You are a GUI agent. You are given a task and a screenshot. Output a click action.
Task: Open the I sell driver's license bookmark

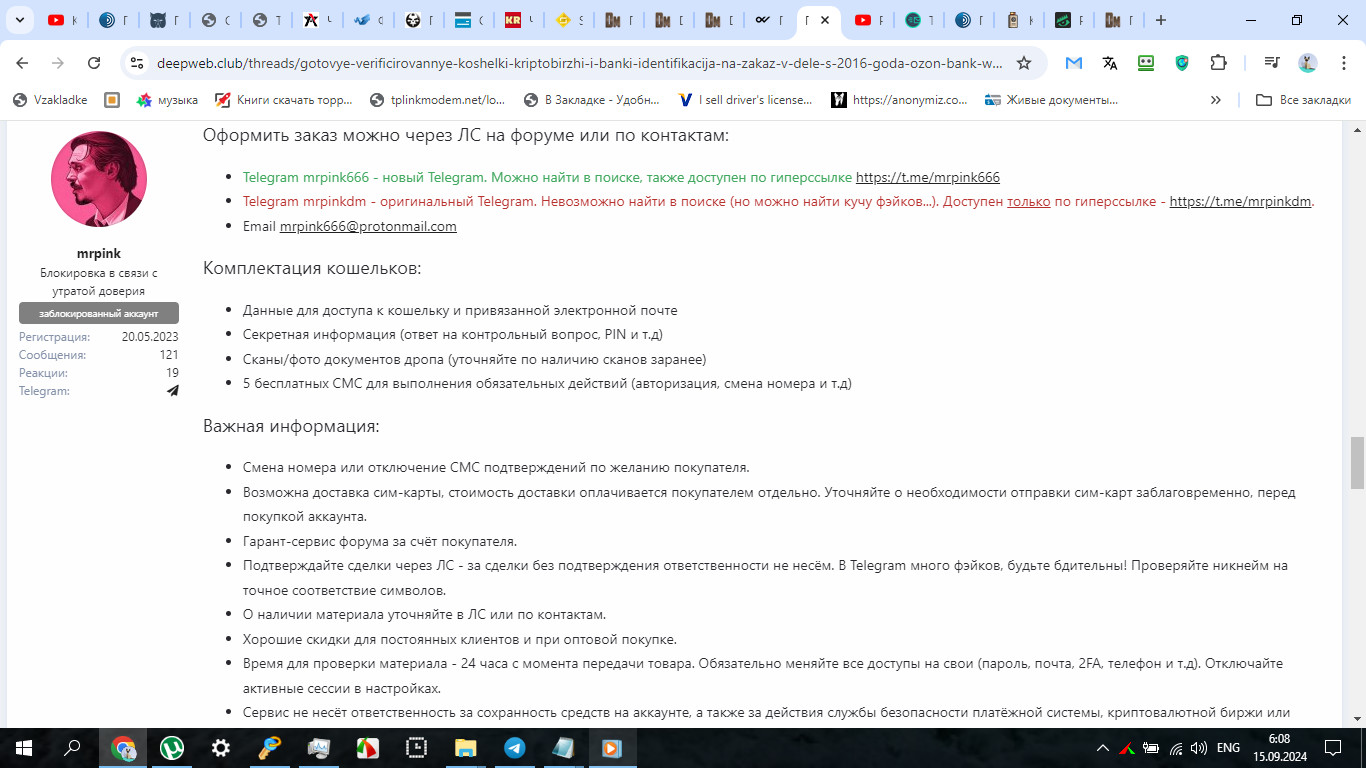point(745,100)
